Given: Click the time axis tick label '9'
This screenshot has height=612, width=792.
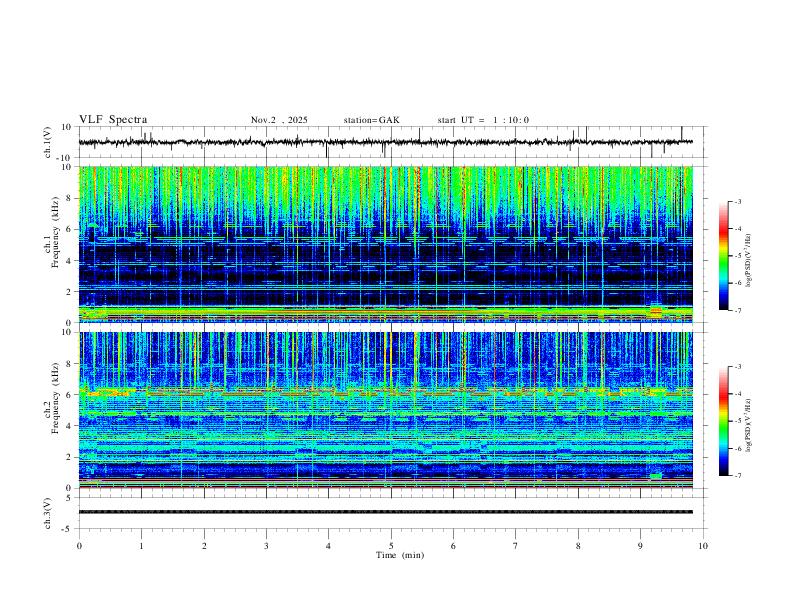Looking at the screenshot, I should pyautogui.click(x=640, y=546).
